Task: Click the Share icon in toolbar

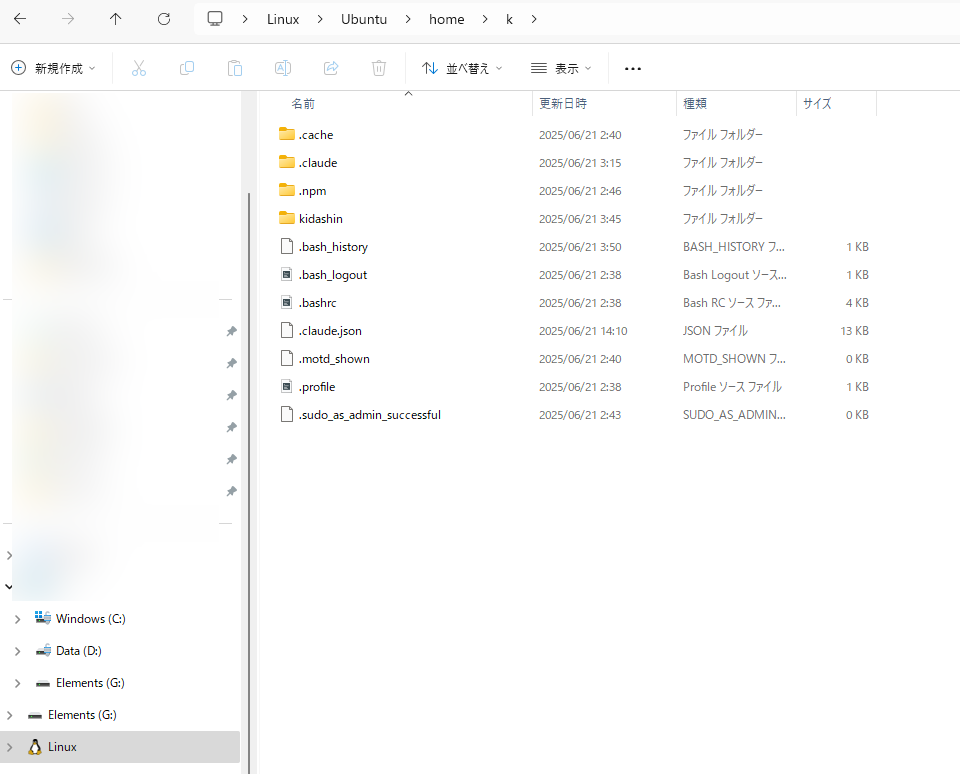Action: coord(331,68)
